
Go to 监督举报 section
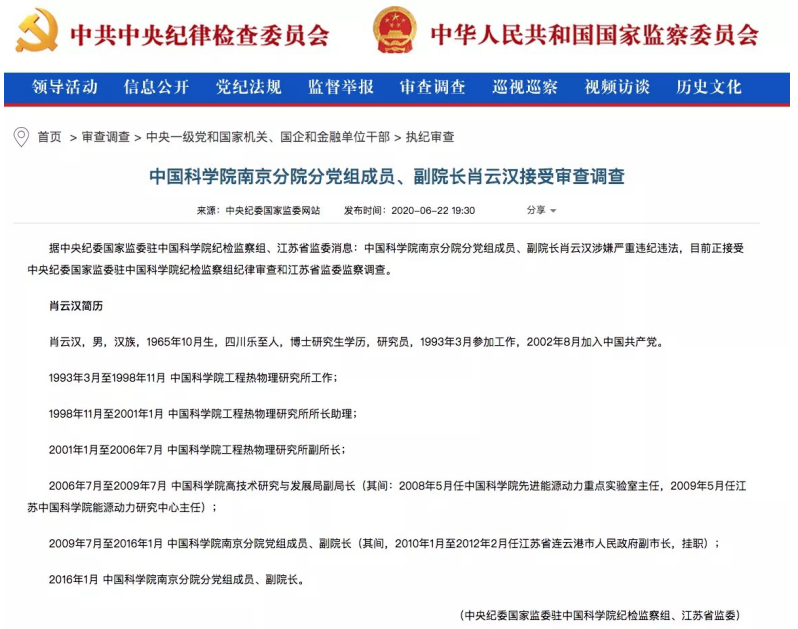click(341, 87)
